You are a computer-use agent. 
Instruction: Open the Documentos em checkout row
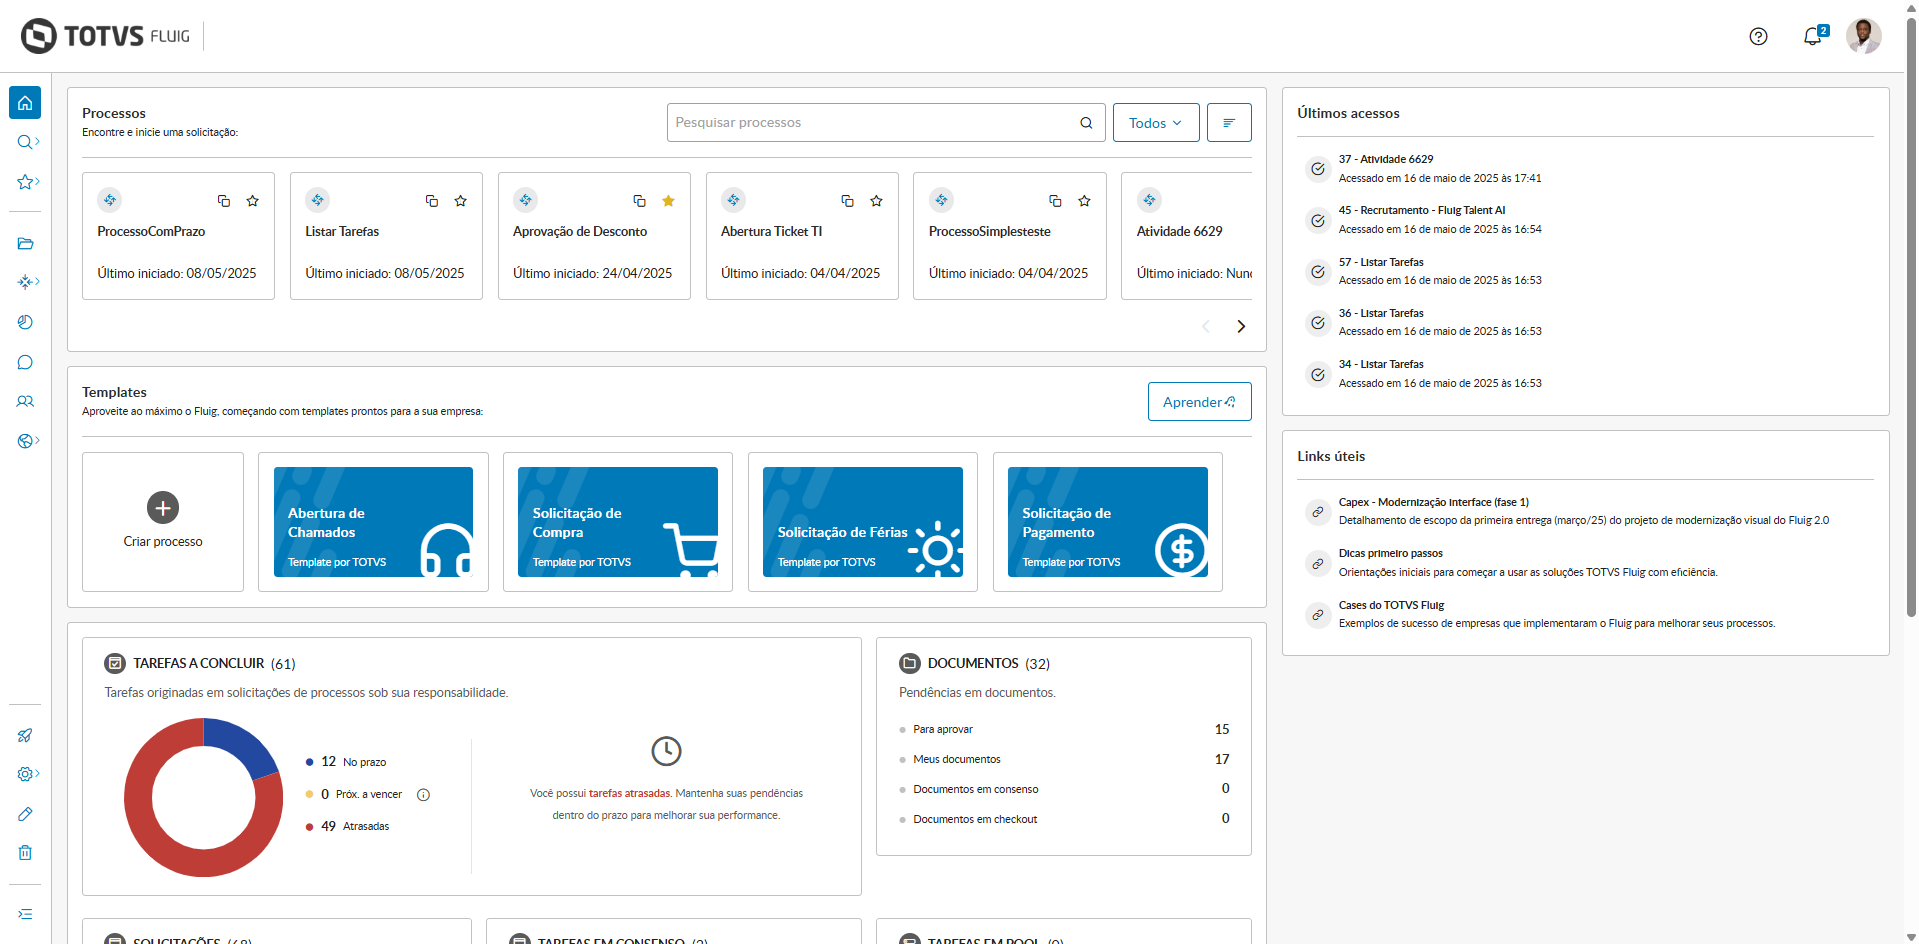coord(1064,819)
